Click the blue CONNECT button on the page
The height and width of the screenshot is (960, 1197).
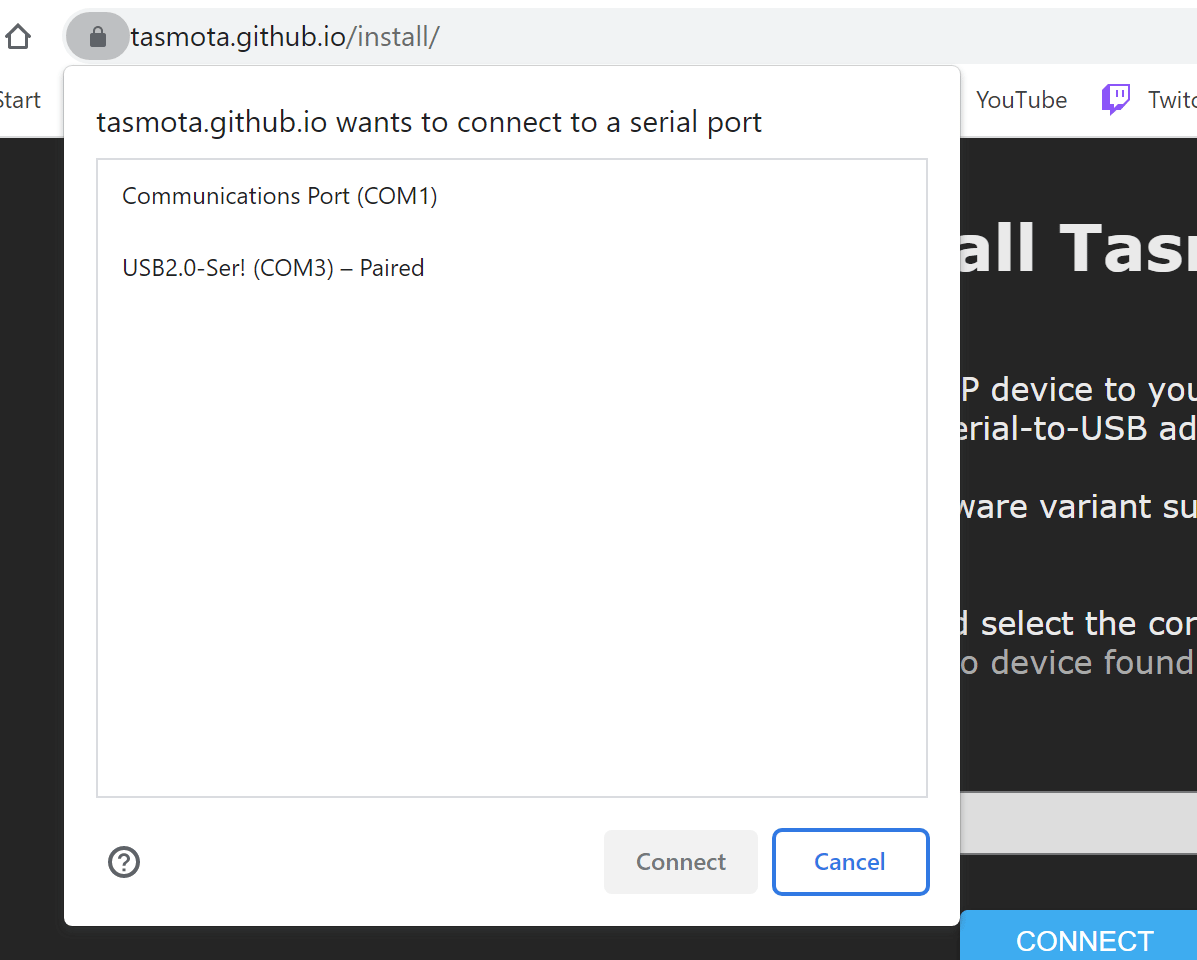click(x=1085, y=940)
